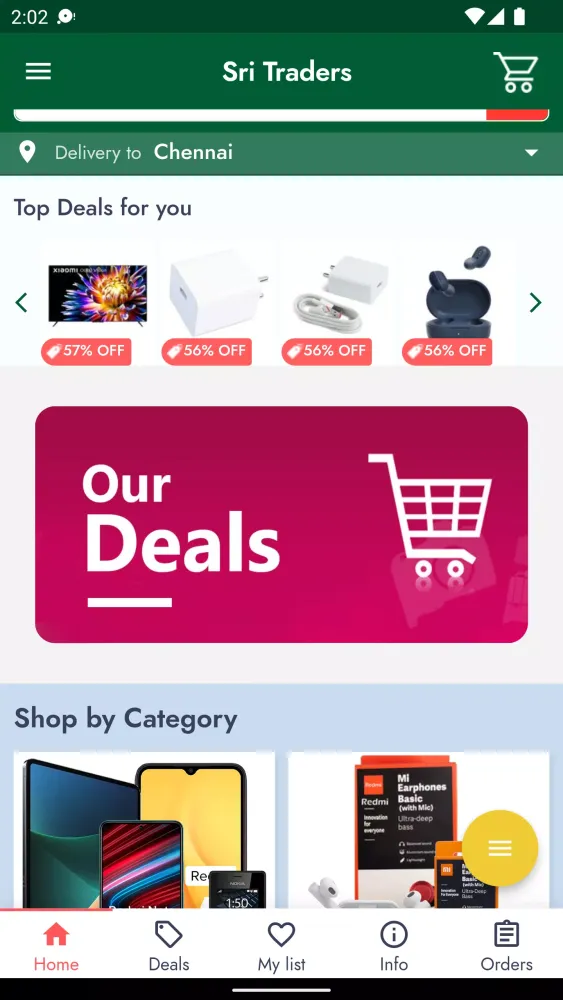Show previous top deals with left arrow

pyautogui.click(x=22, y=302)
